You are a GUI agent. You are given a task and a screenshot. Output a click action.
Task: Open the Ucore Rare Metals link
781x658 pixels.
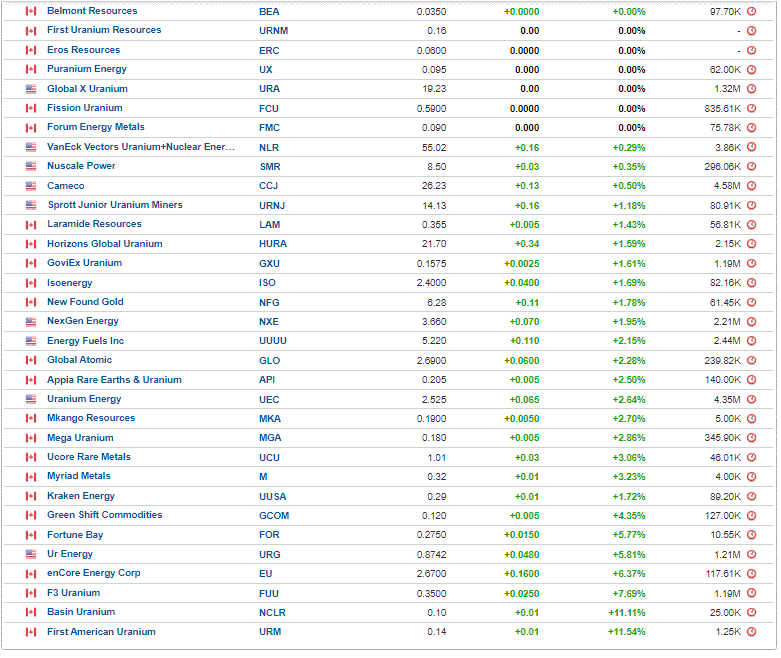[89, 457]
